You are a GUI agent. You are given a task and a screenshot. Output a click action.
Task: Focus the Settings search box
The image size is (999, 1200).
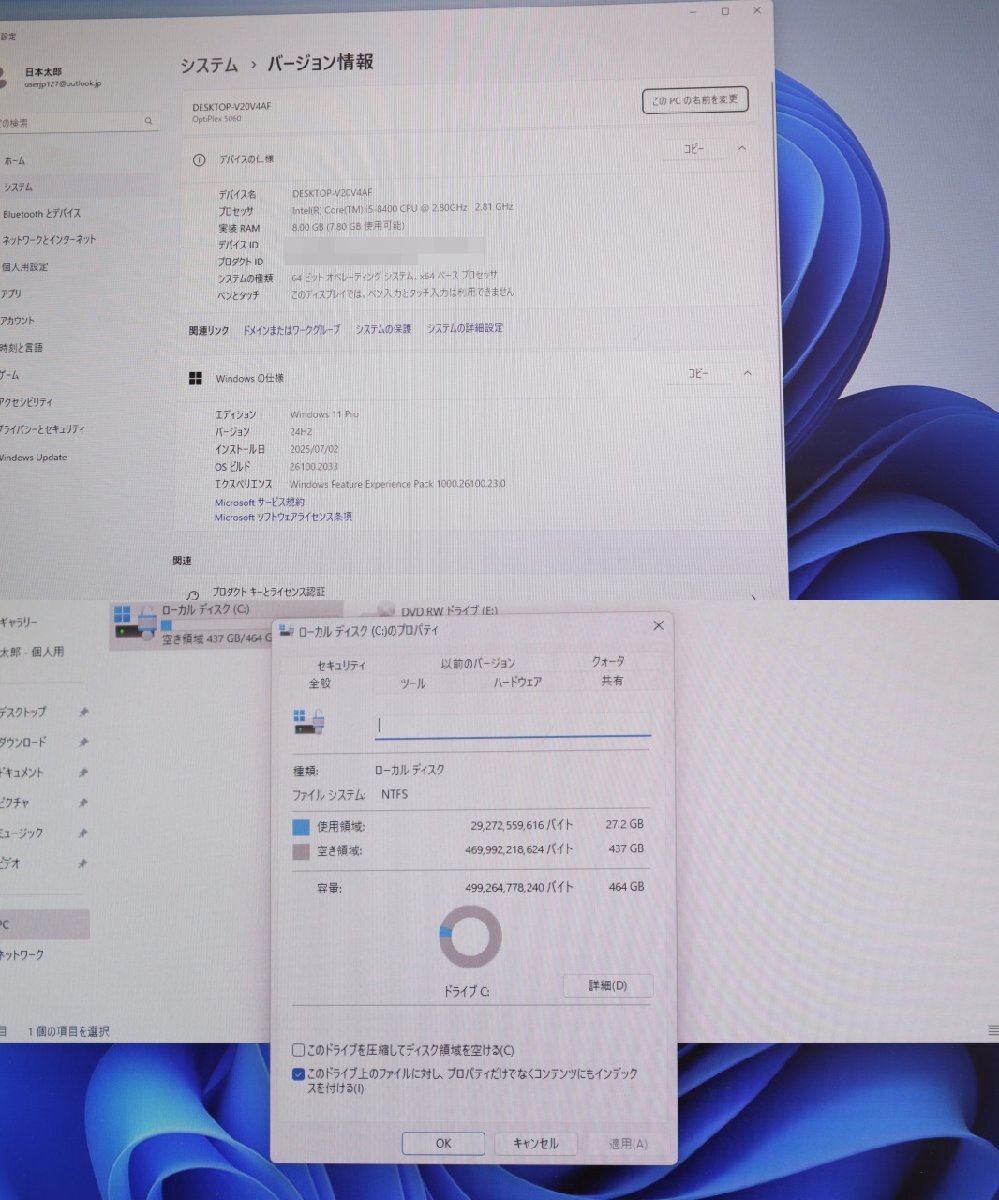tap(79, 122)
